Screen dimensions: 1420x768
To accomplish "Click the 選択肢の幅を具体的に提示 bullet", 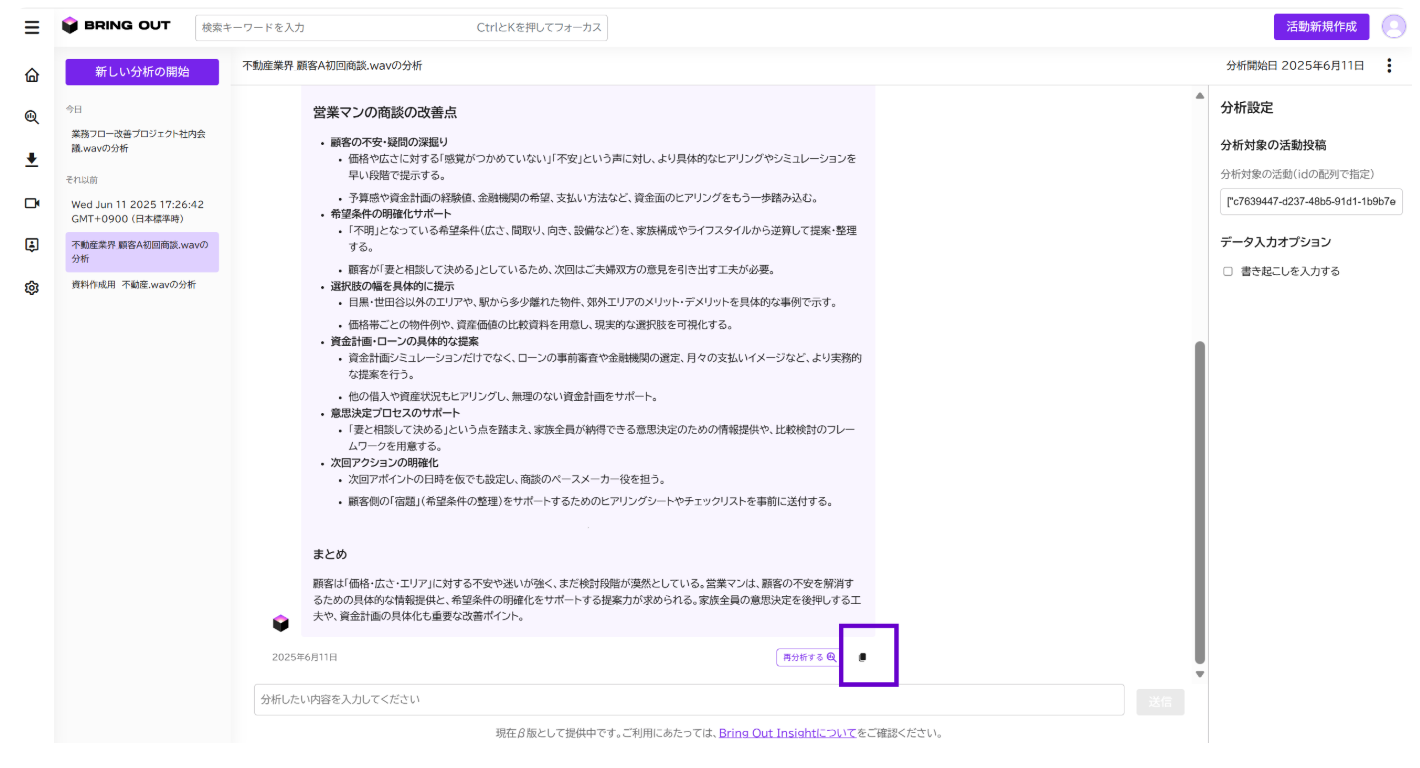I will [392, 286].
